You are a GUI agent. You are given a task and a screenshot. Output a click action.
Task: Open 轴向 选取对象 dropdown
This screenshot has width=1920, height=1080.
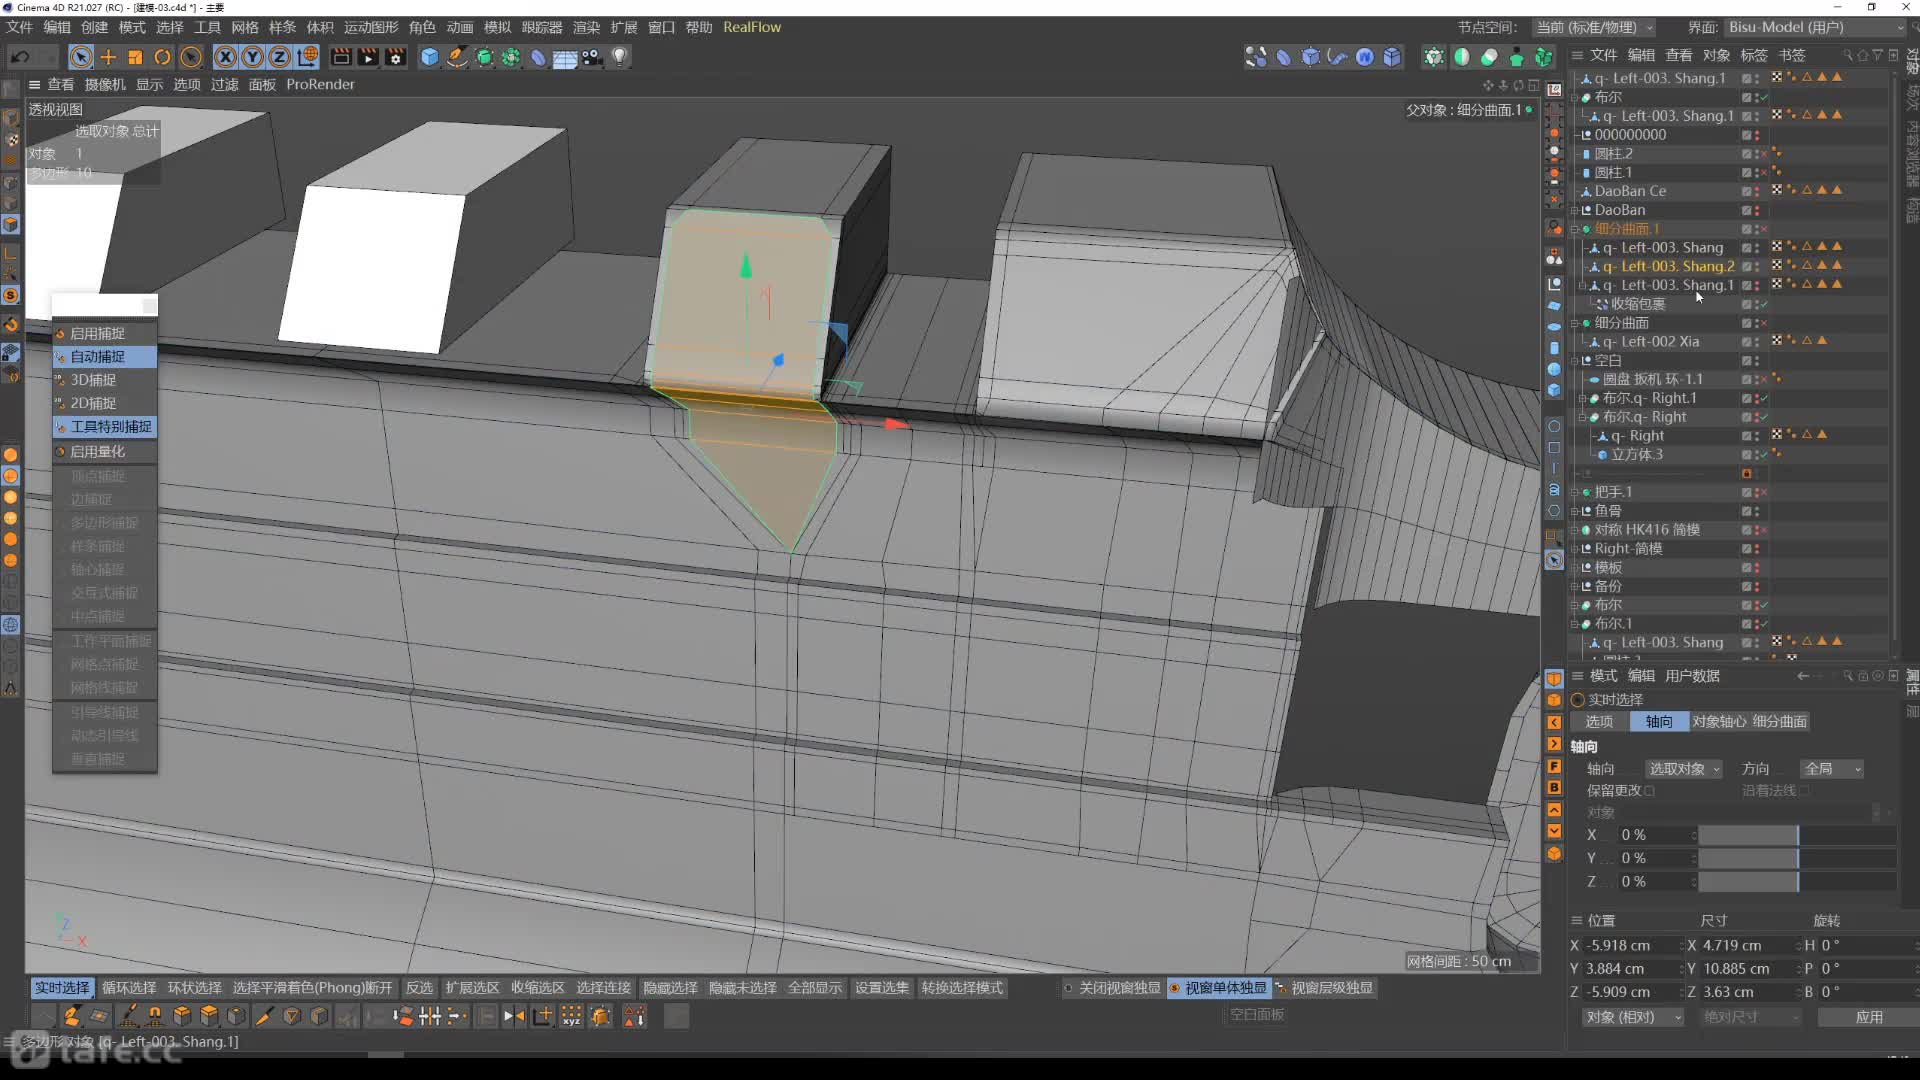pyautogui.click(x=1684, y=769)
